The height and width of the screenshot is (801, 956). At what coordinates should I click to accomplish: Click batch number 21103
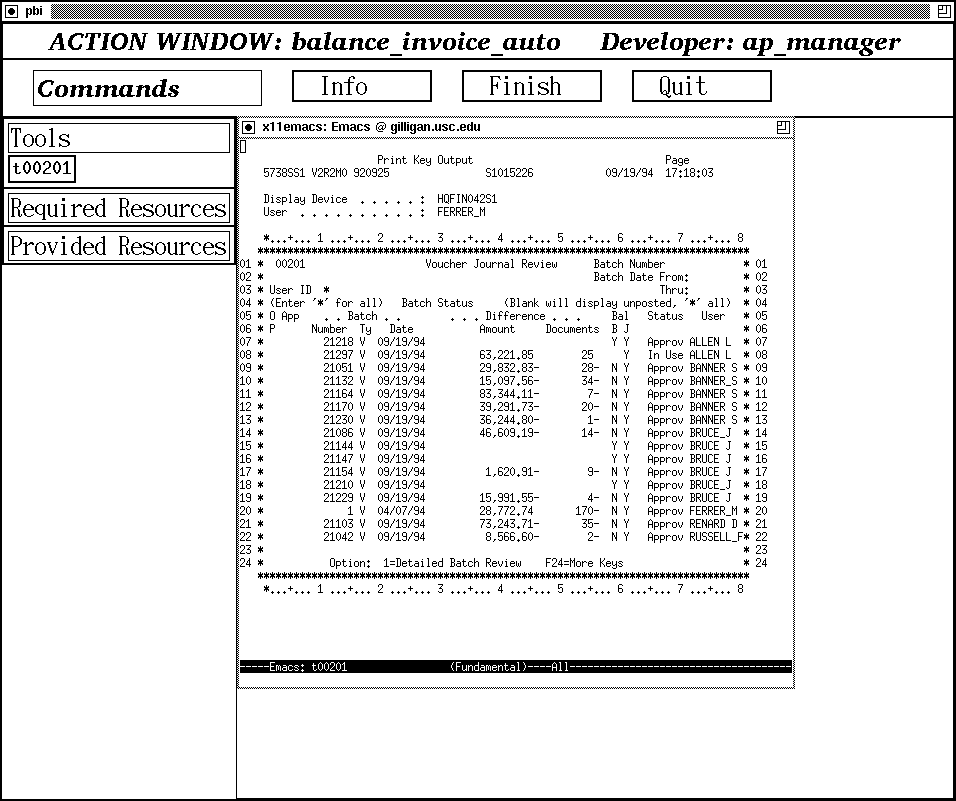pyautogui.click(x=338, y=524)
